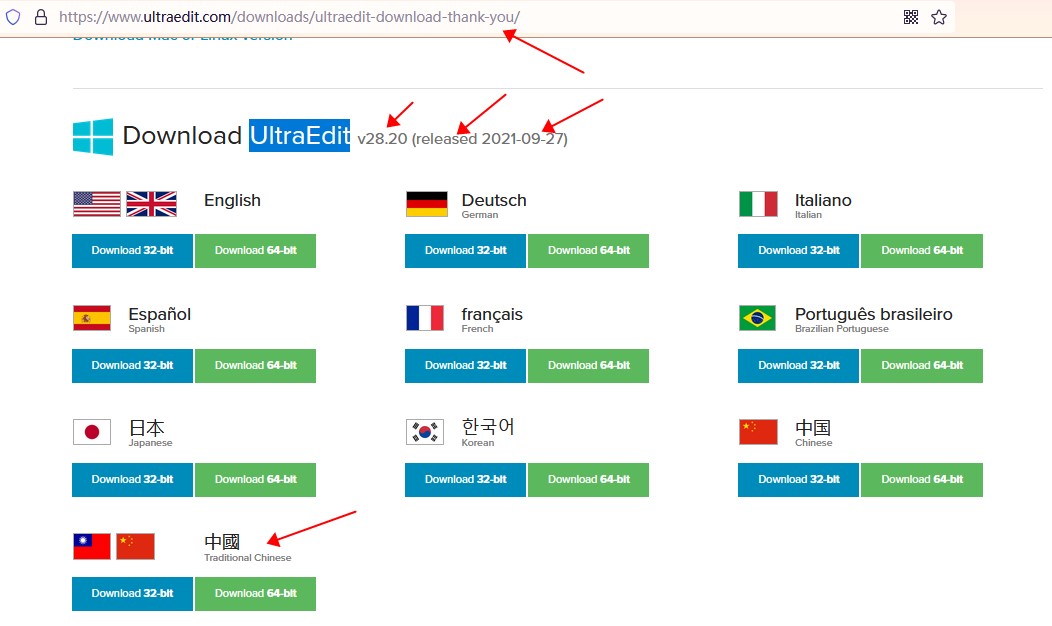Click the China flag in Traditional Chinese row
Screen dimensions: 1052x626
point(136,546)
